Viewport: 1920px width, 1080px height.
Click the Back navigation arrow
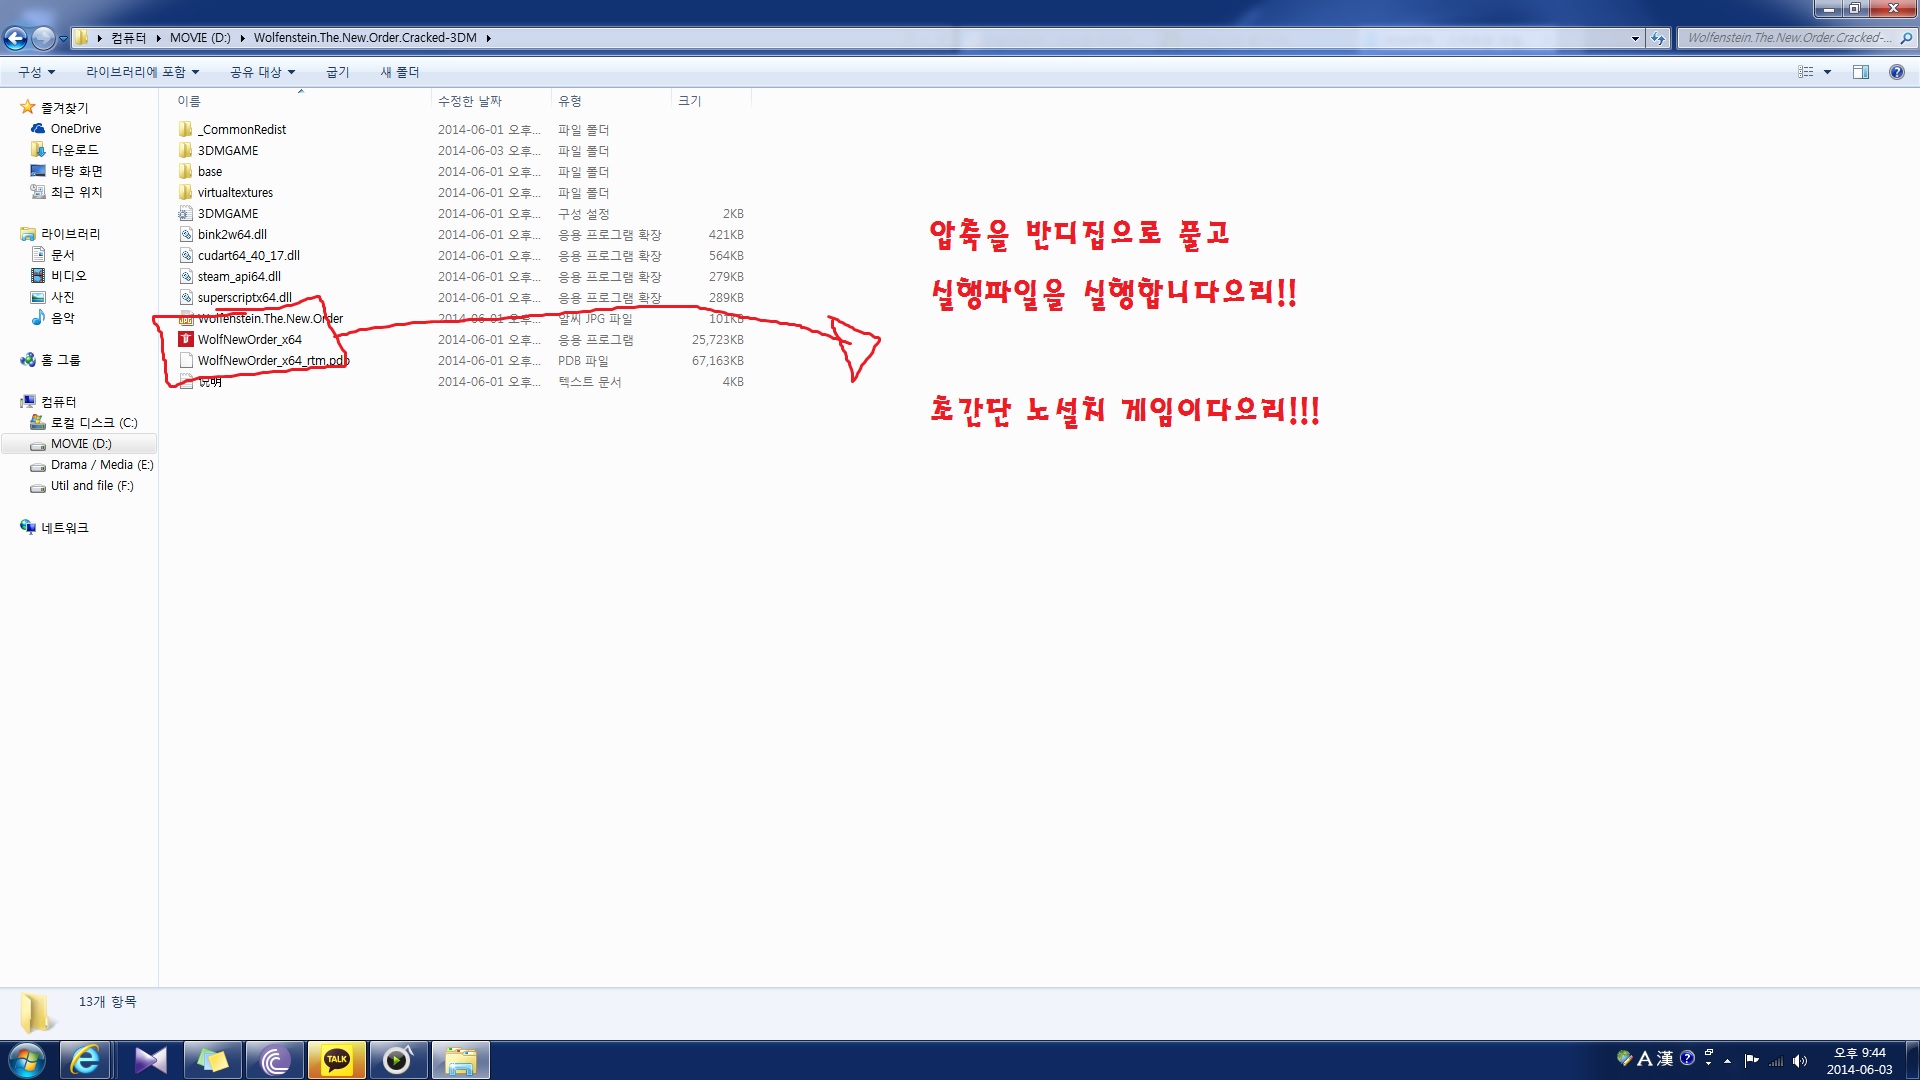coord(15,38)
